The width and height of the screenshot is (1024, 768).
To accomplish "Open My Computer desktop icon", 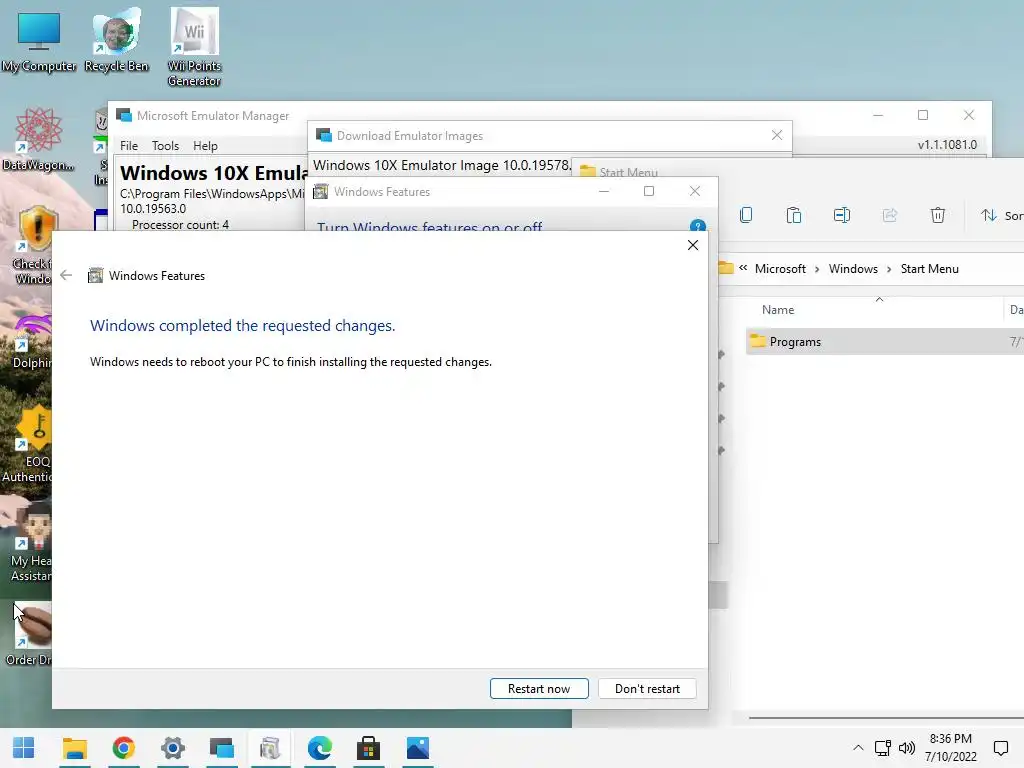I will [39, 41].
